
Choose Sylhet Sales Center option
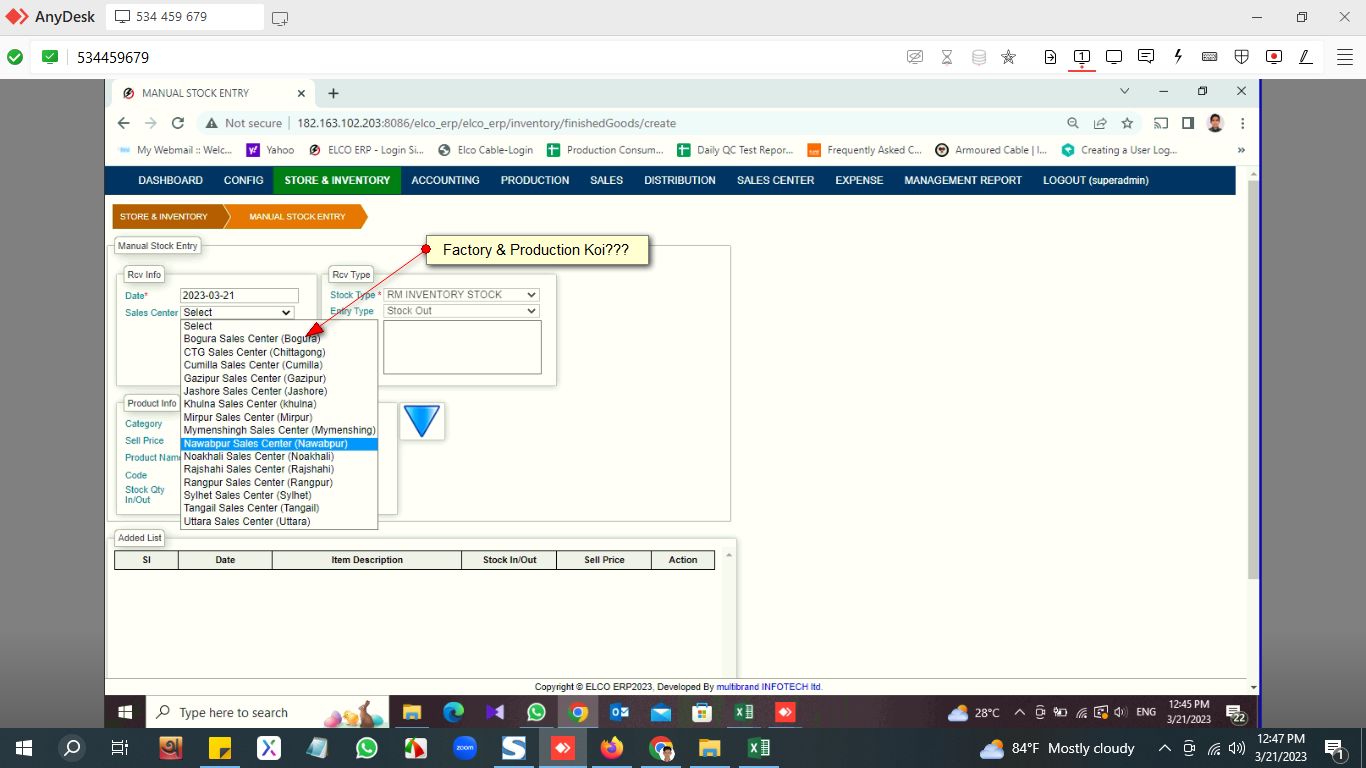click(279, 495)
